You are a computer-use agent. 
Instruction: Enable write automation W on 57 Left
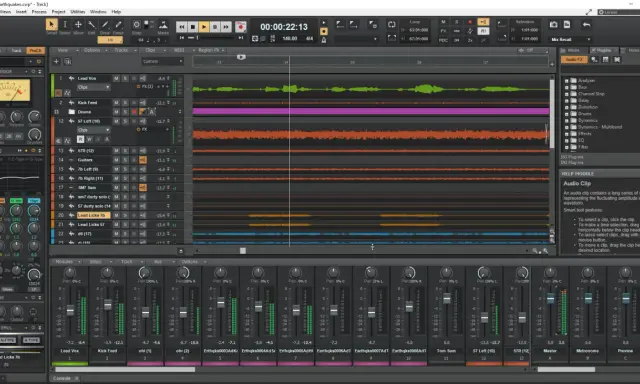click(89, 139)
